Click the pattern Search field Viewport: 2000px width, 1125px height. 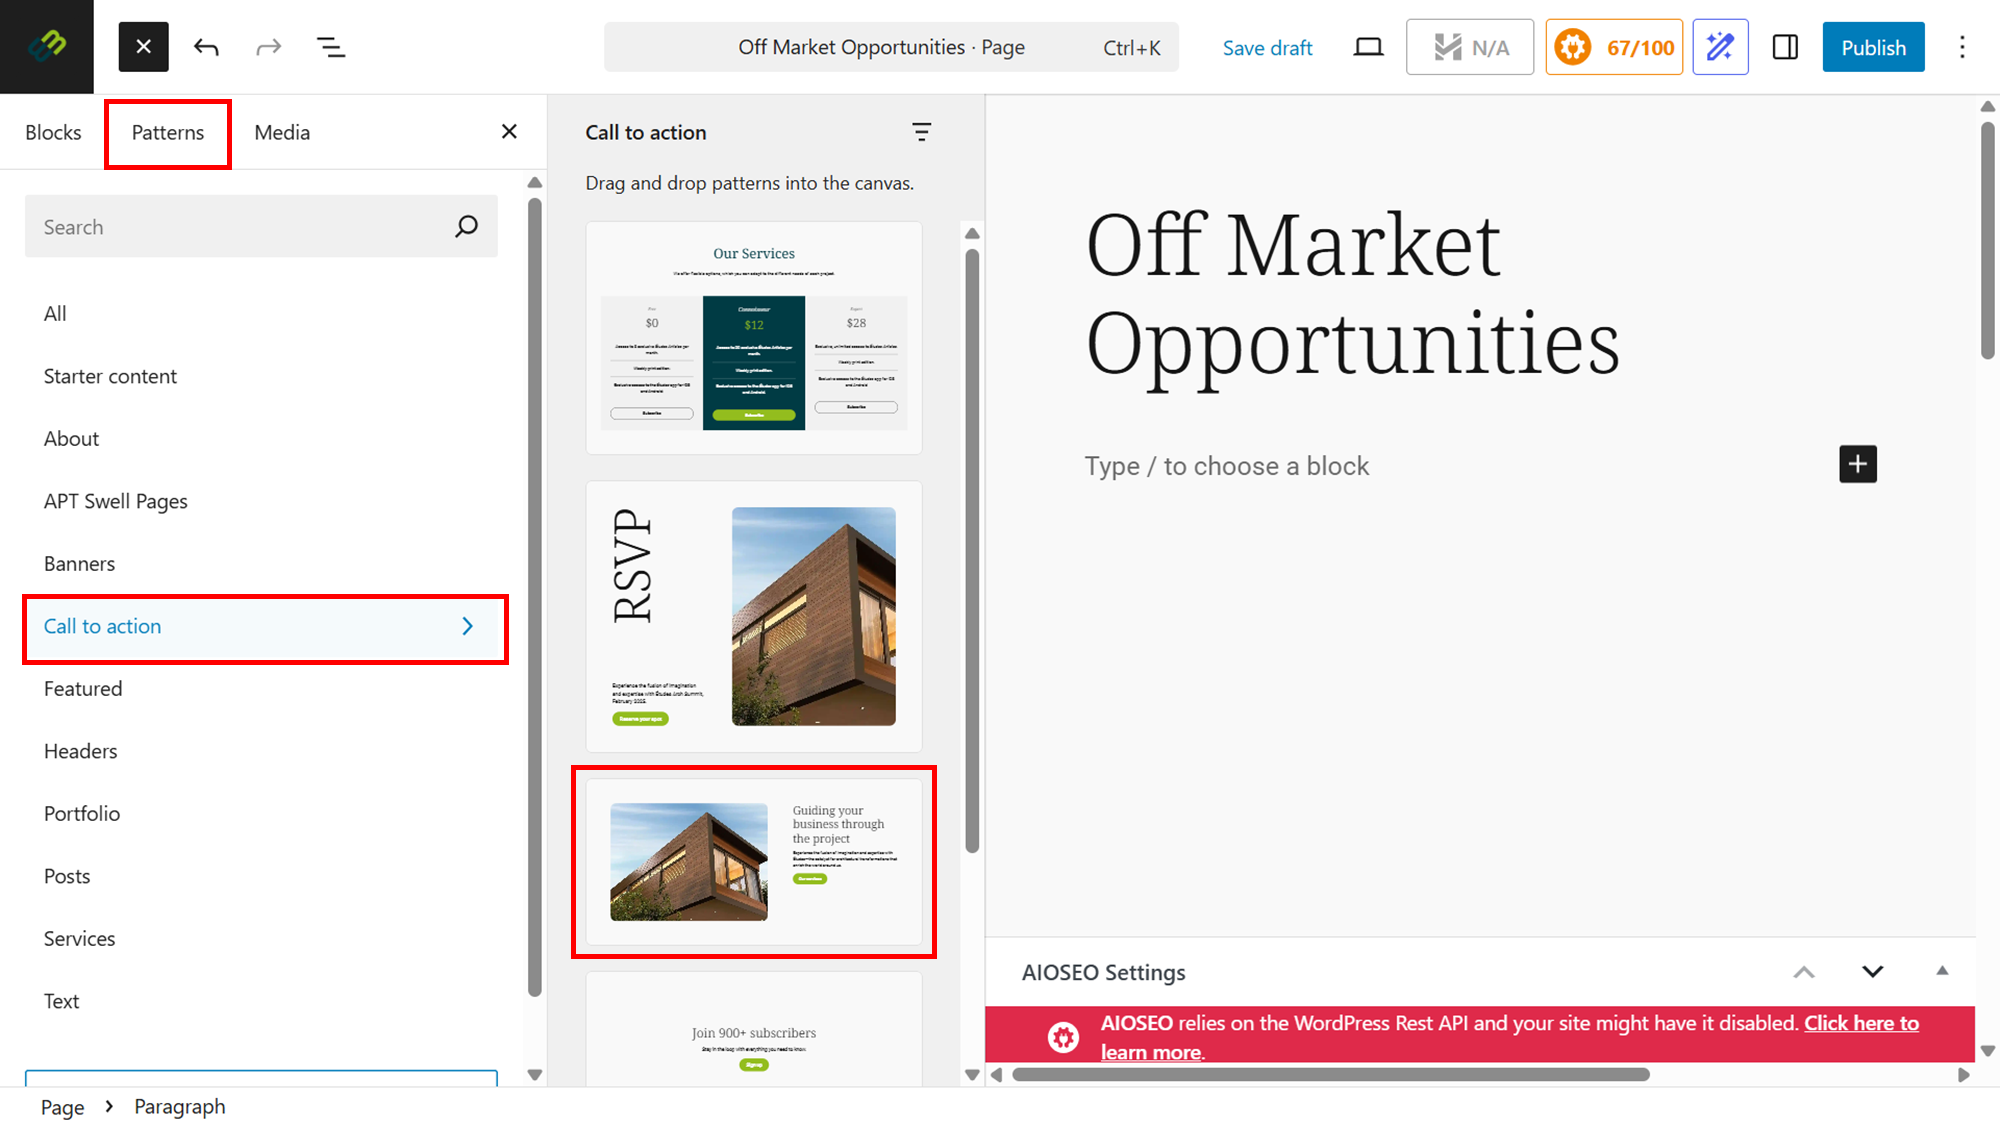(x=261, y=227)
